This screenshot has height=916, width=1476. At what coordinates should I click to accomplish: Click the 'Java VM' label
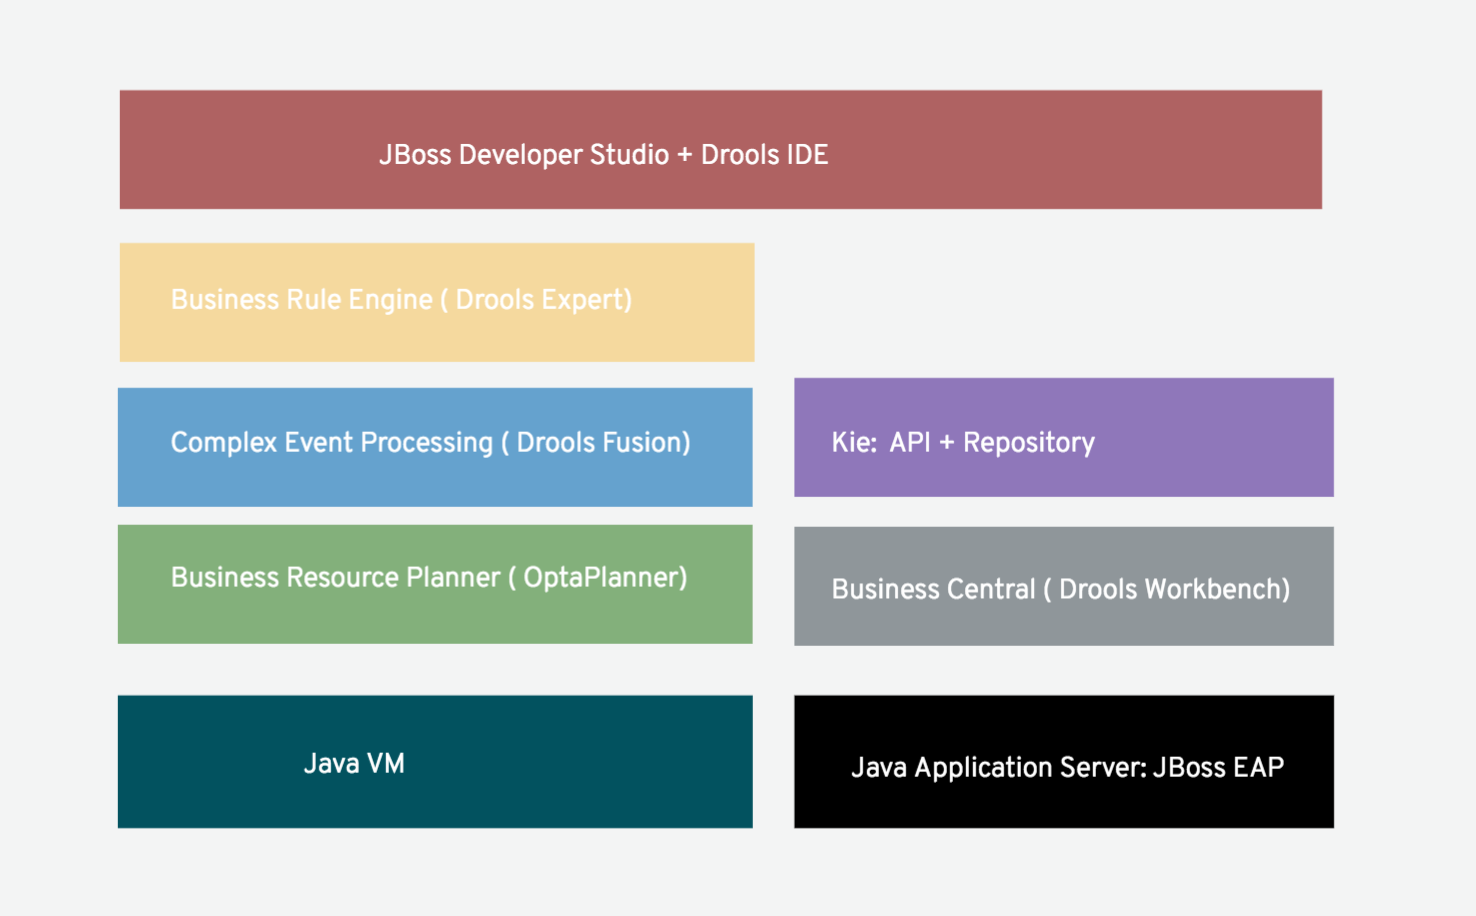(354, 764)
